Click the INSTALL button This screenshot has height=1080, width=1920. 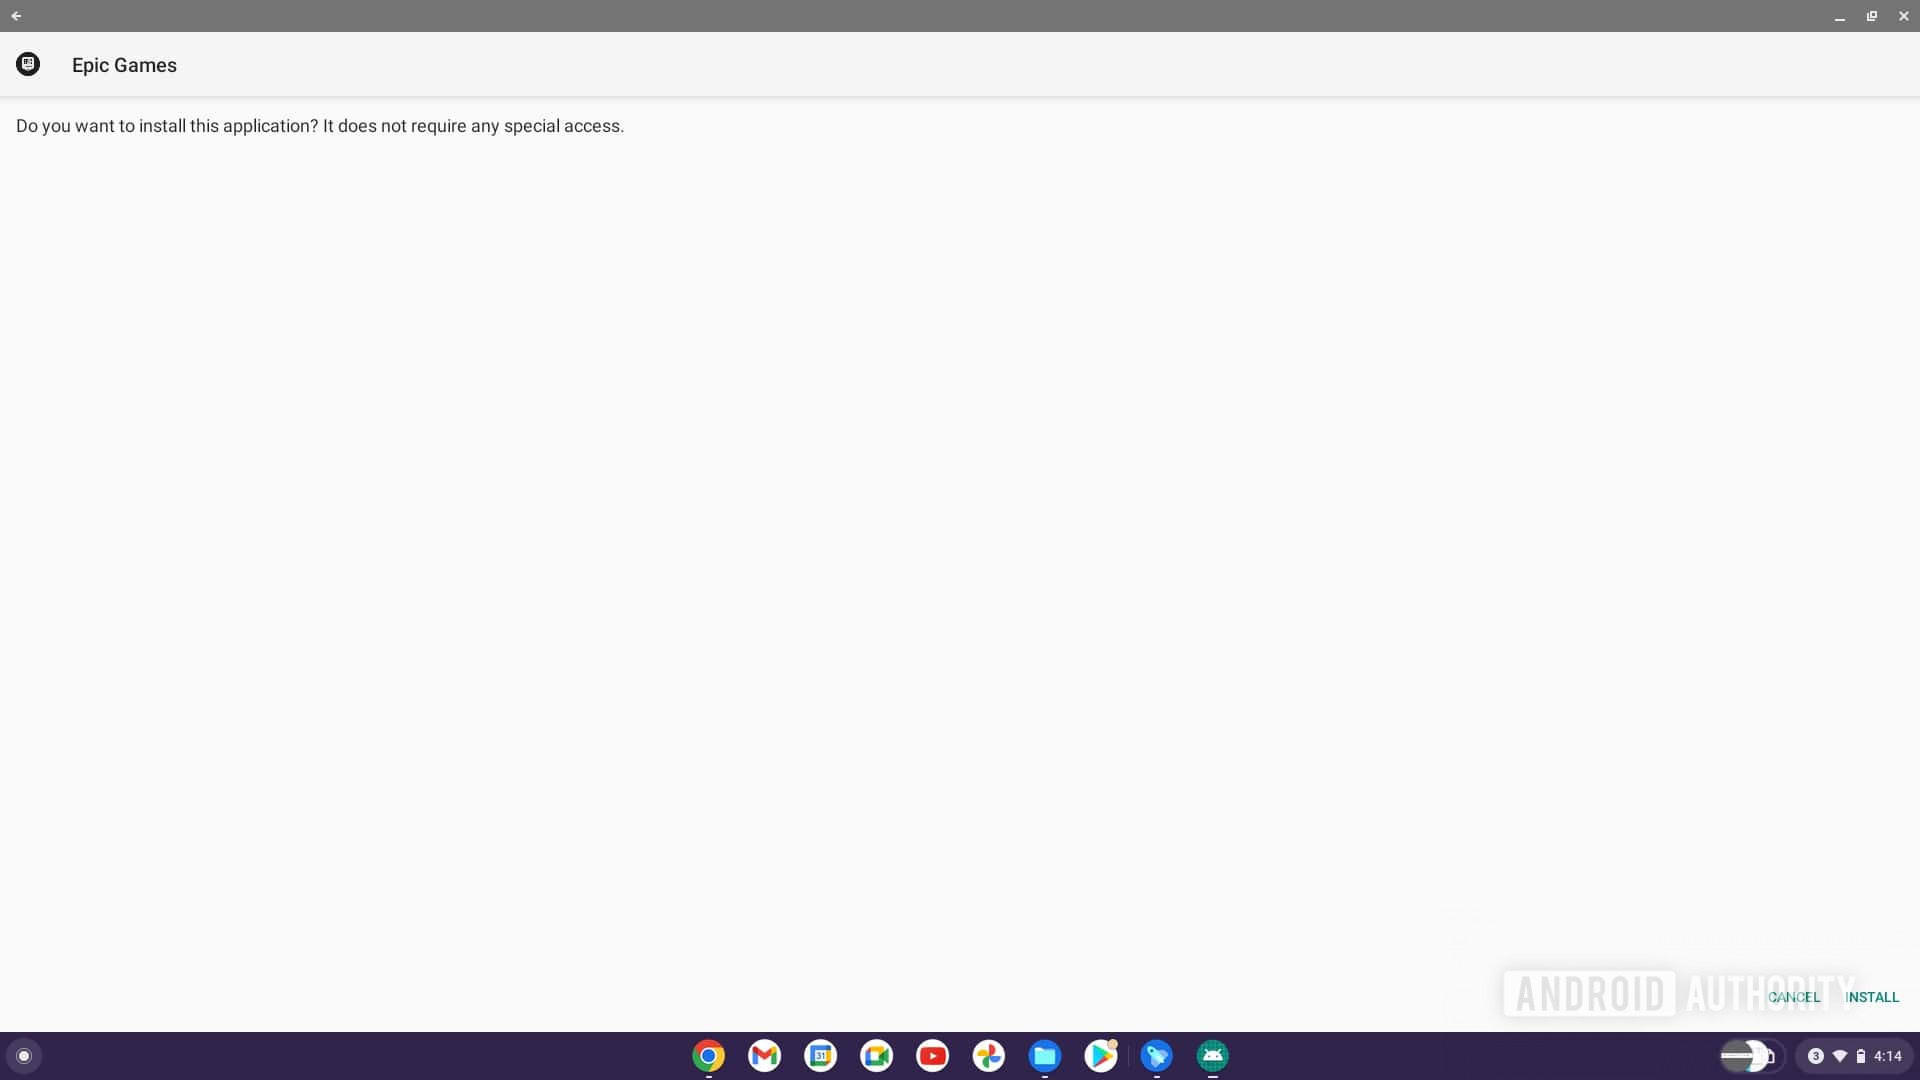coord(1871,997)
